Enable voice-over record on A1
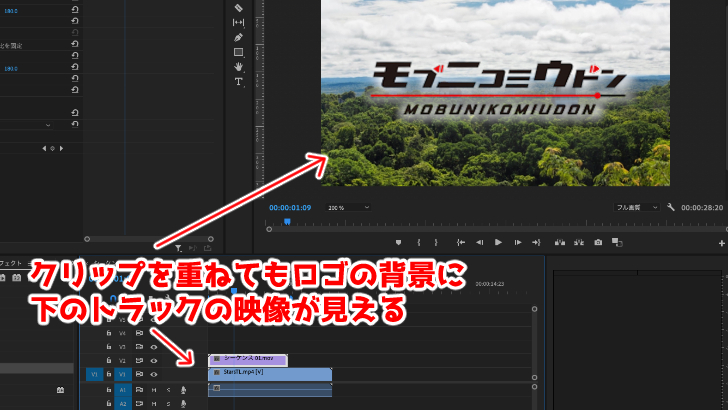 click(x=183, y=390)
